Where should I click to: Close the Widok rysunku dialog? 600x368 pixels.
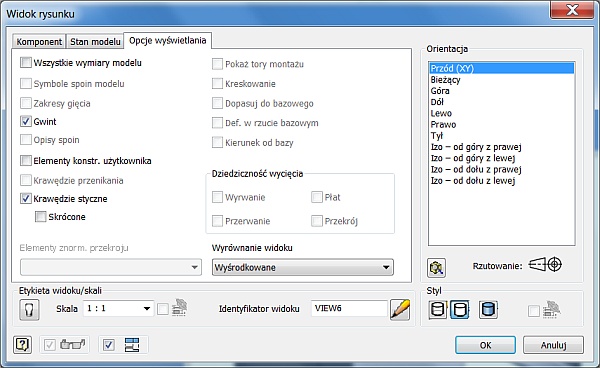[x=572, y=10]
